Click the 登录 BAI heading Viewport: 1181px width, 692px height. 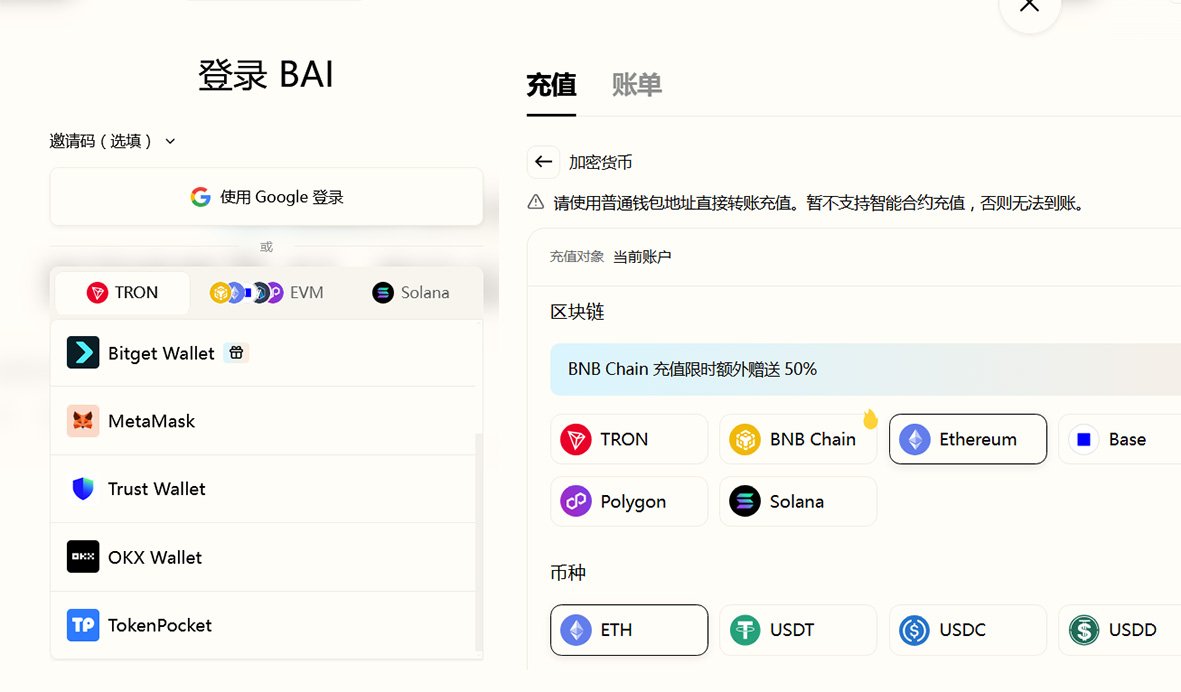pos(266,75)
